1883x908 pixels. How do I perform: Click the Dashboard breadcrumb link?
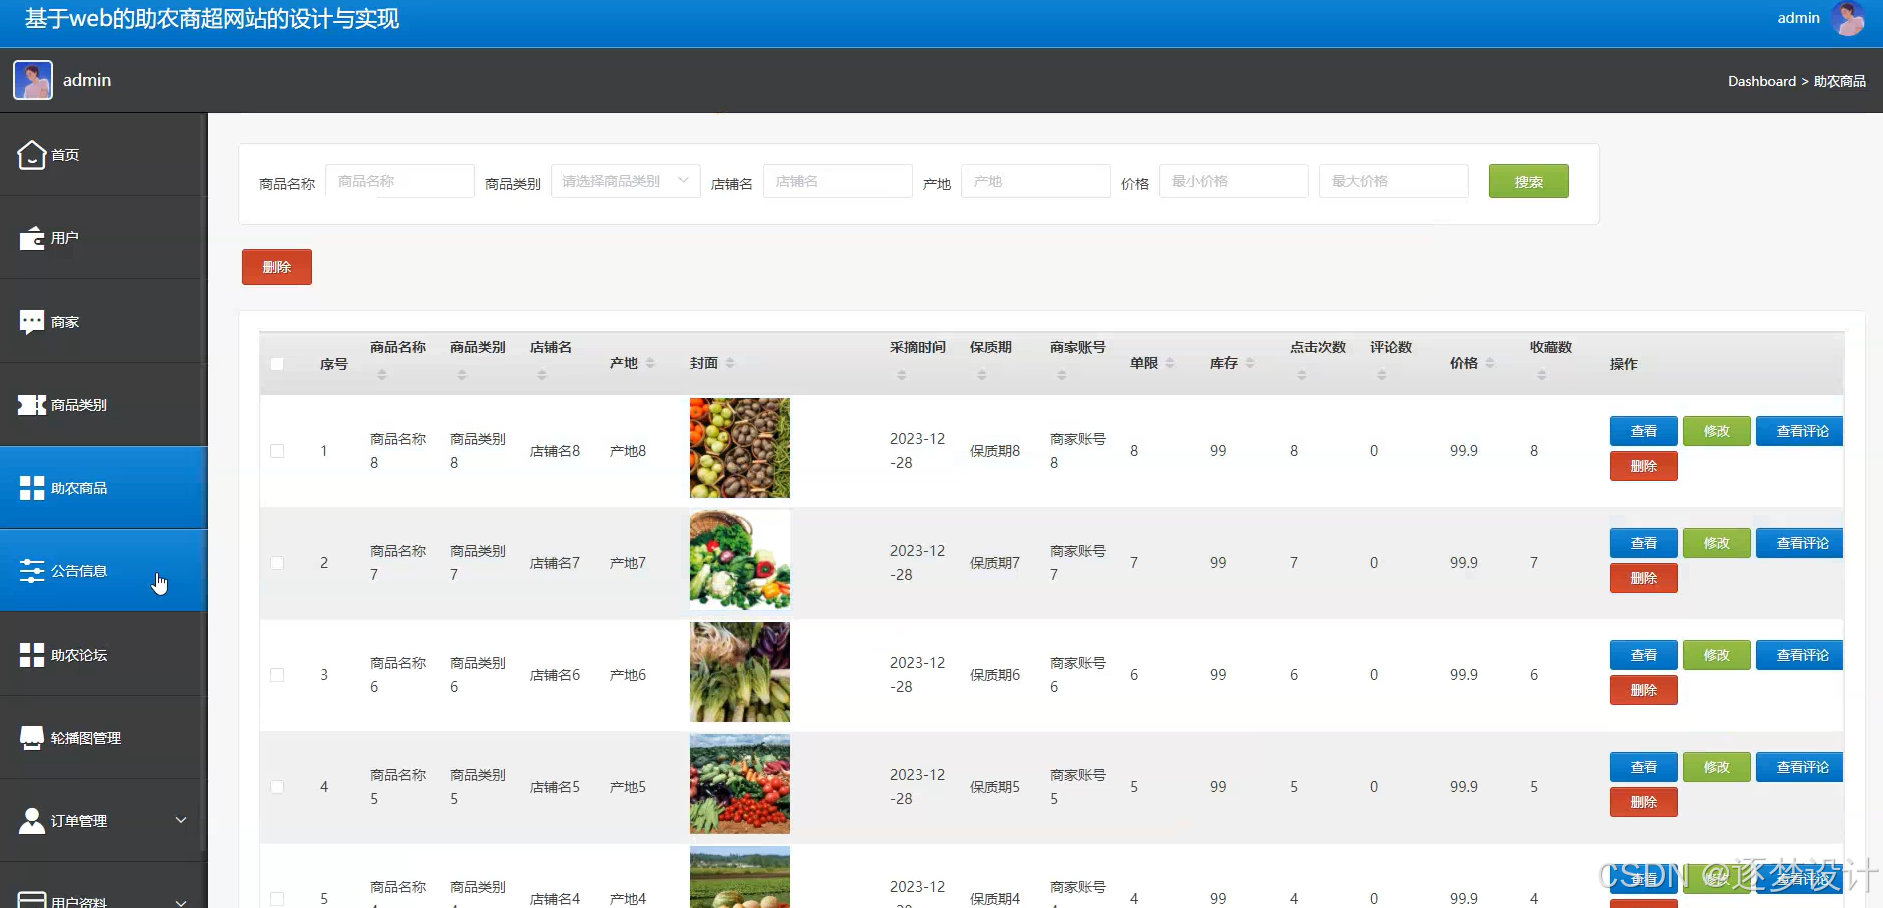coord(1762,81)
